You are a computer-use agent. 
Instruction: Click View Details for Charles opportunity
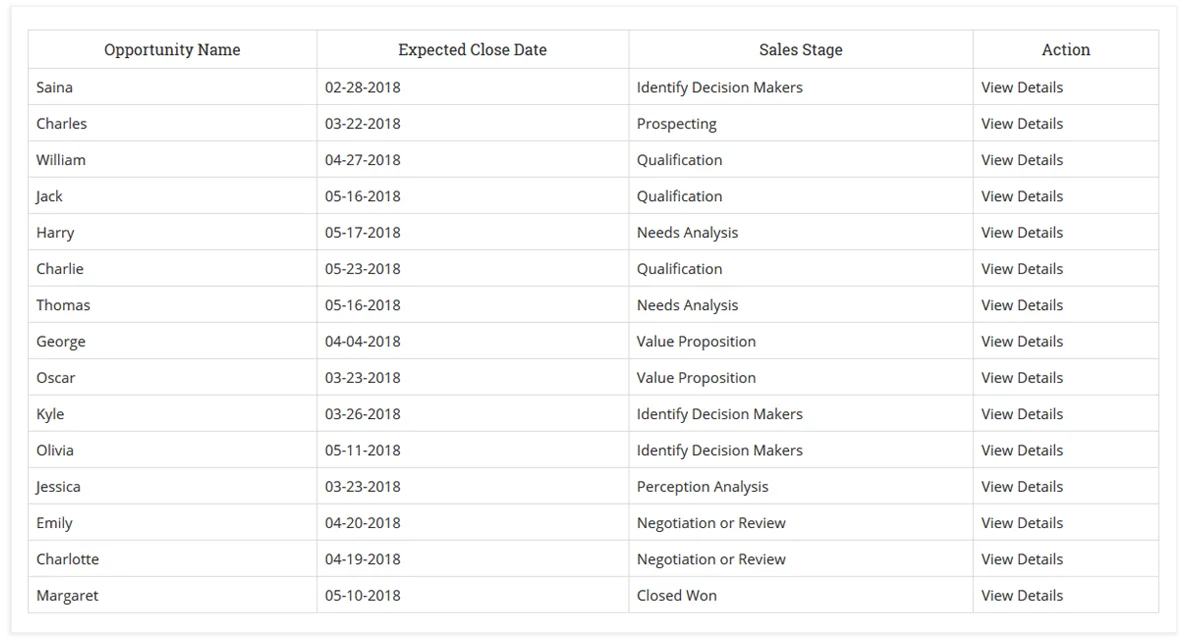point(1021,124)
